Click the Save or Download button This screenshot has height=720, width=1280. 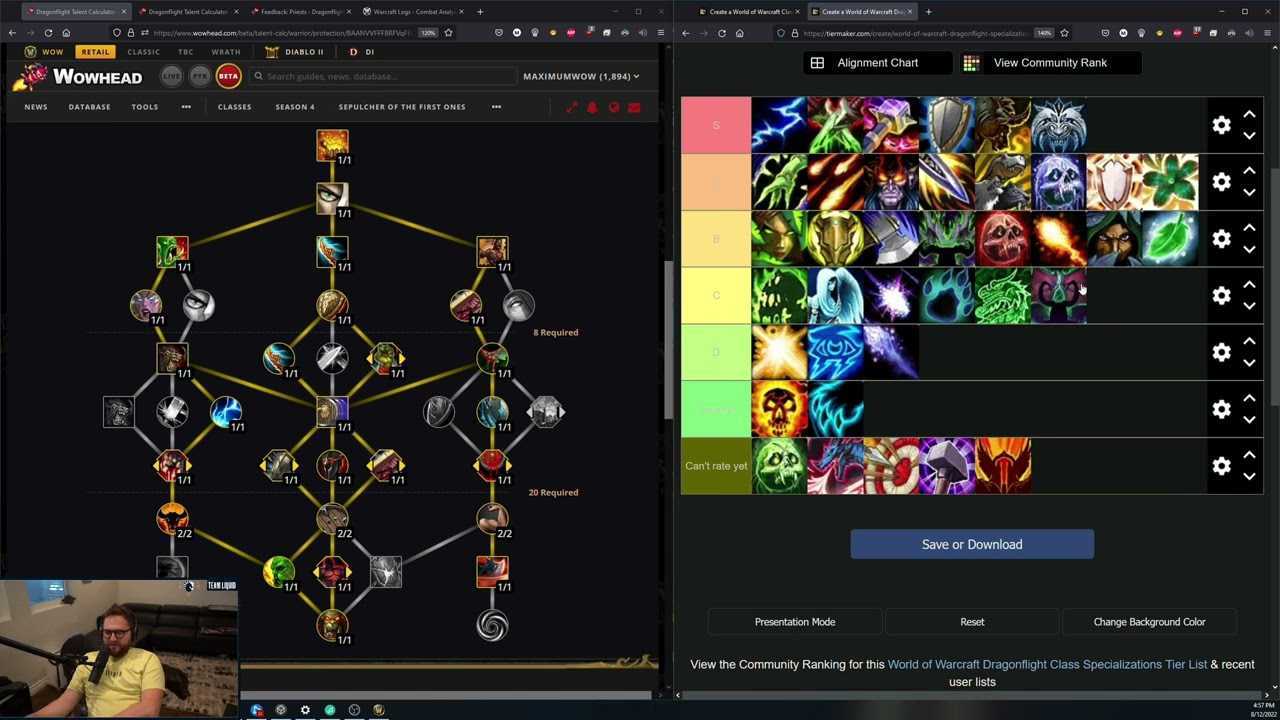[972, 544]
